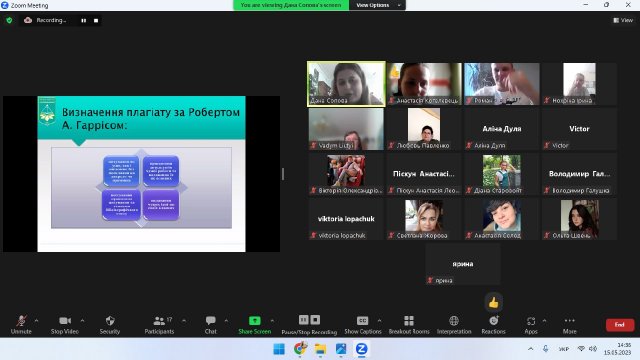
Task: Expand audio options arrow next to Unmute
Action: pyautogui.click(x=36, y=321)
